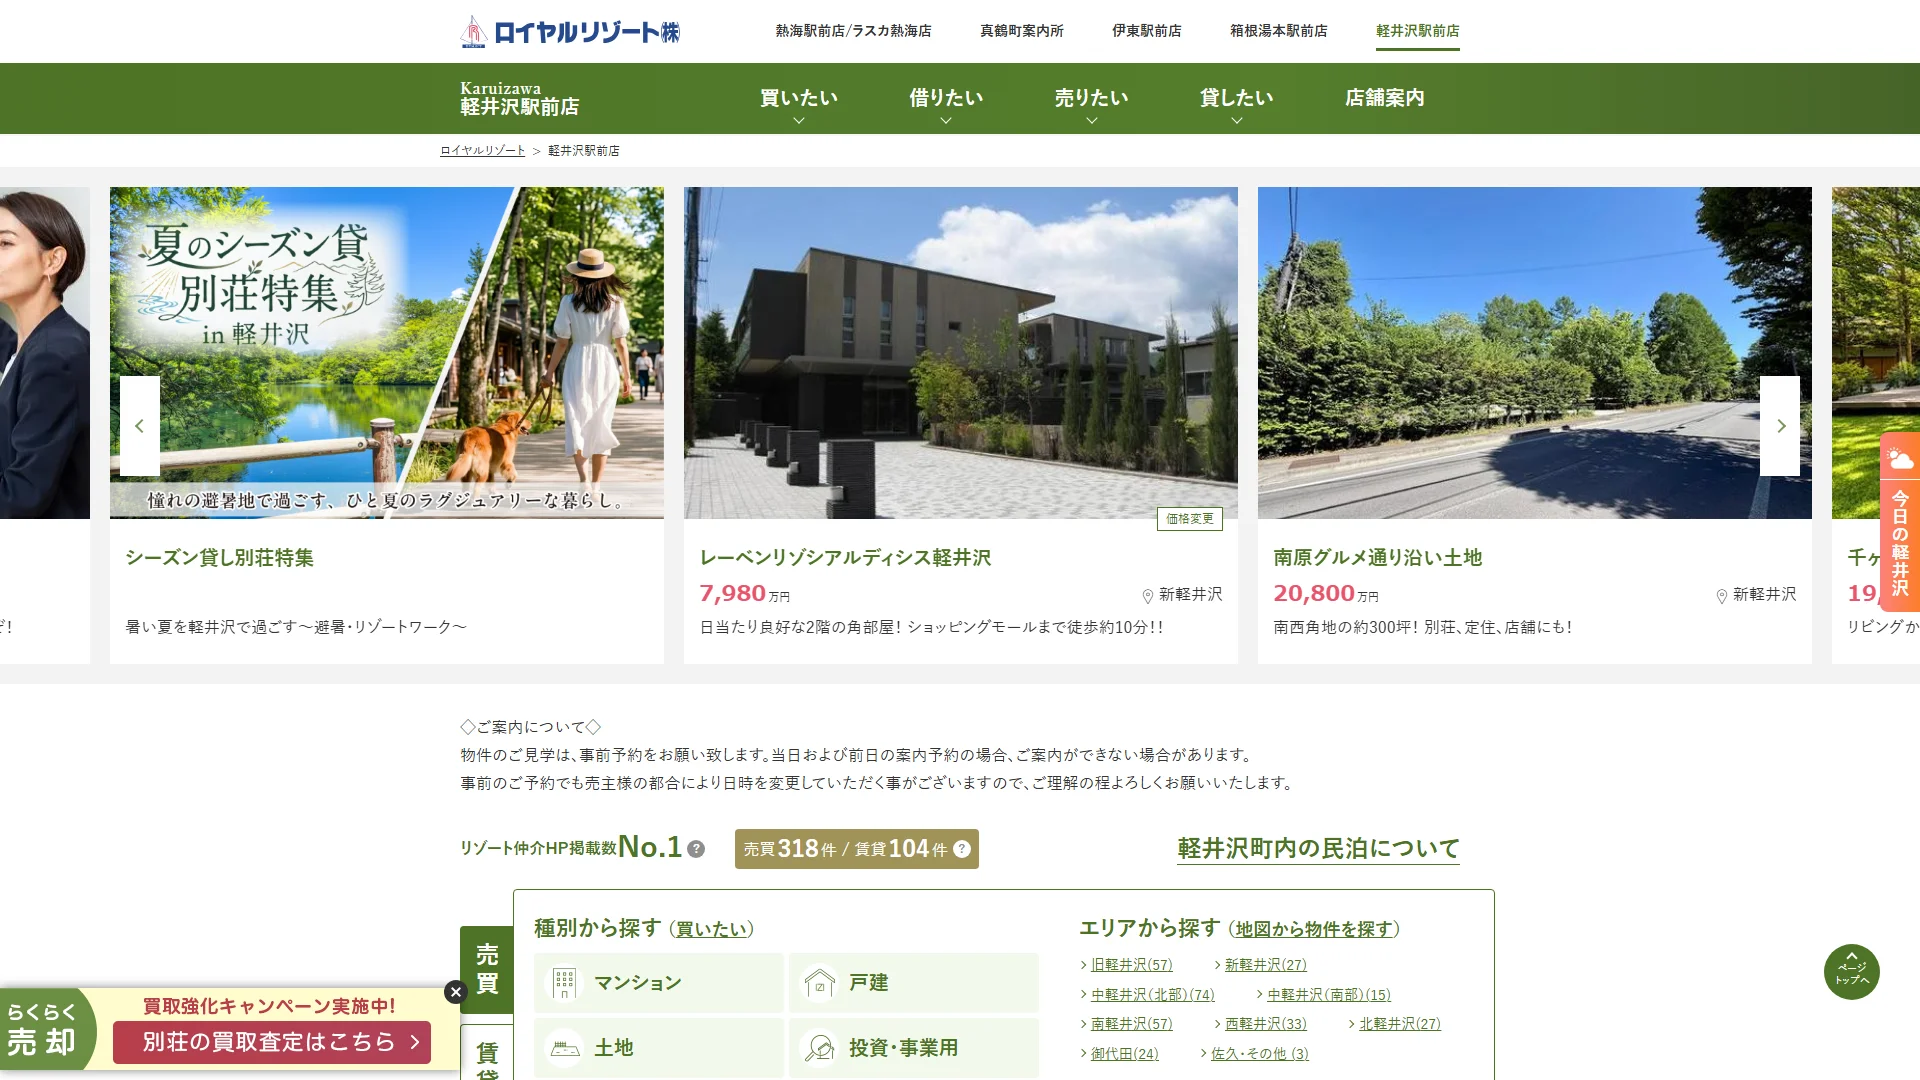1920x1080 pixels.
Task: Show next carousel slide
Action: tap(1780, 426)
